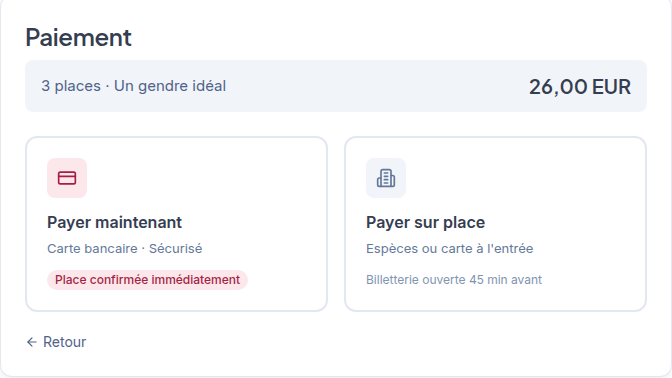Select the Payer maintenant option

click(x=177, y=224)
